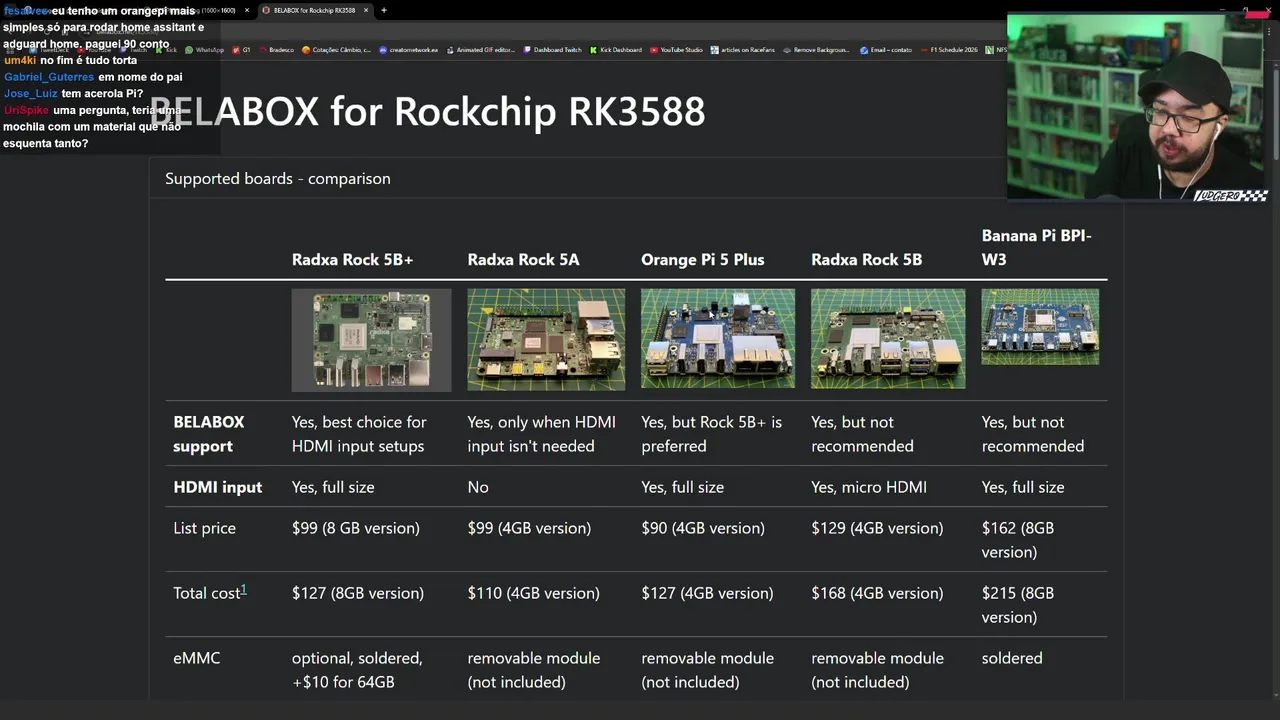Click 'Yes, only when HDMI input isn't needed'

pos(541,434)
